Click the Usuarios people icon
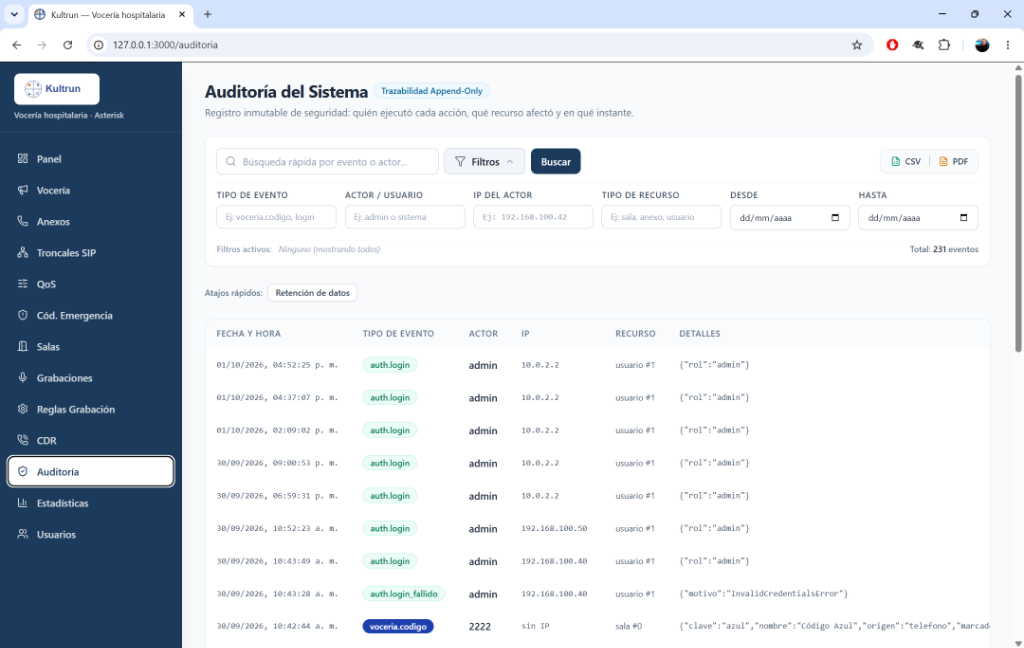Viewport: 1024px width, 648px height. coord(23,534)
